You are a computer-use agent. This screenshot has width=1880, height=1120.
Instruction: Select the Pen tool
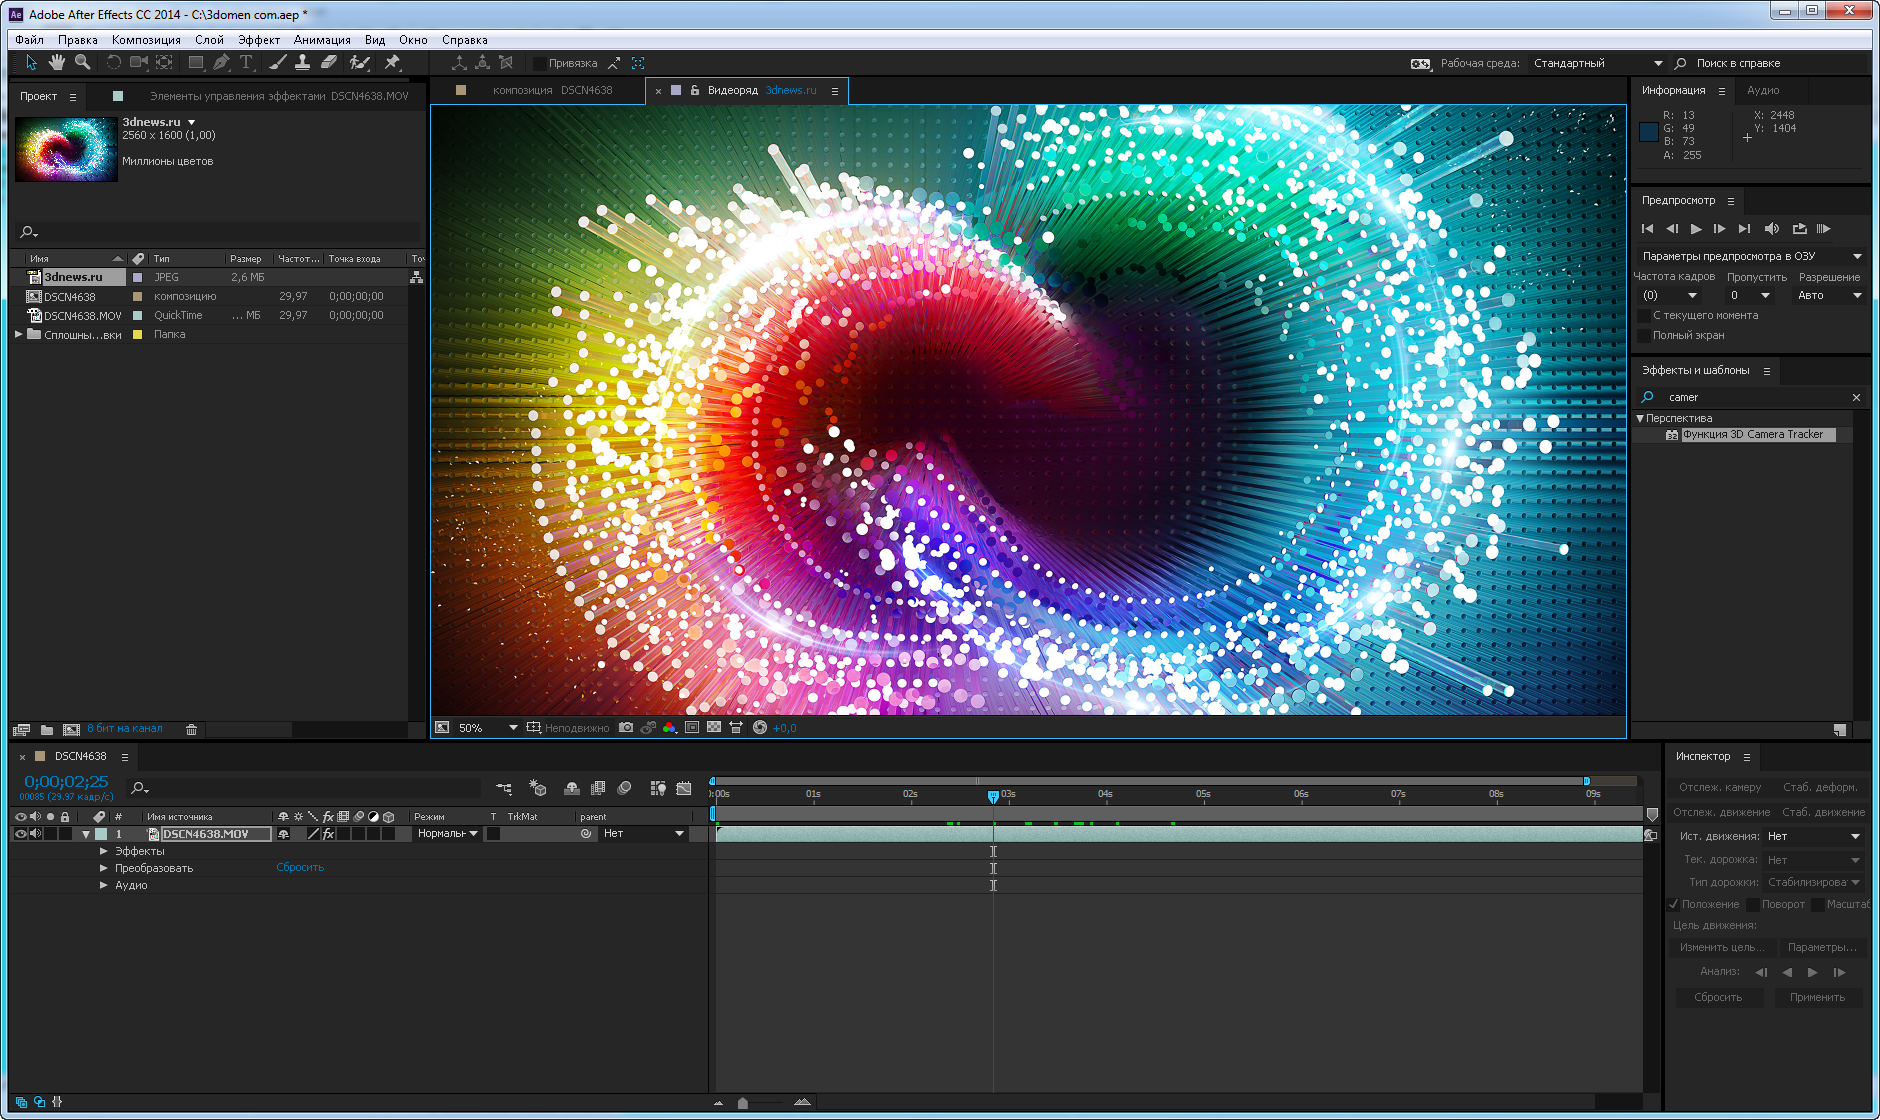point(221,62)
